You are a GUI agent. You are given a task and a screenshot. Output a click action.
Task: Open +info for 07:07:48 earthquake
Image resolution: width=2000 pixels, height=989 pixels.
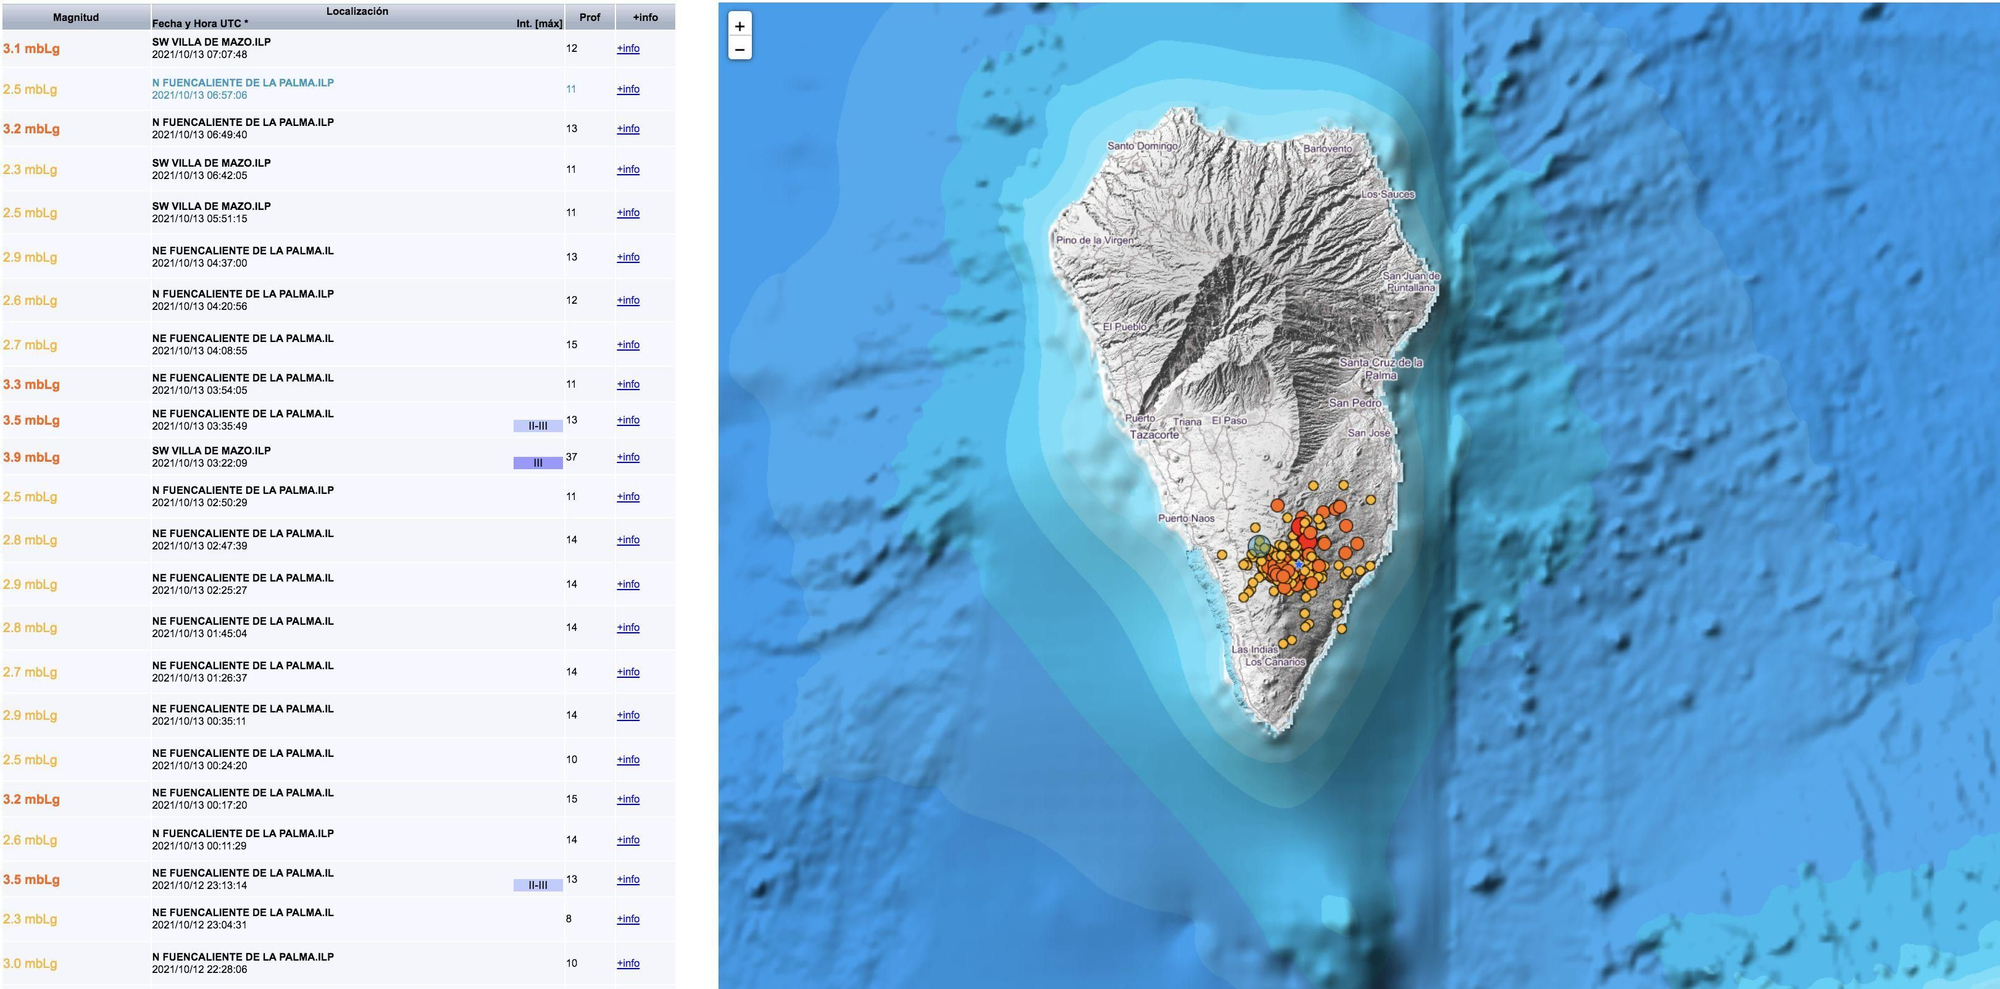pyautogui.click(x=628, y=48)
